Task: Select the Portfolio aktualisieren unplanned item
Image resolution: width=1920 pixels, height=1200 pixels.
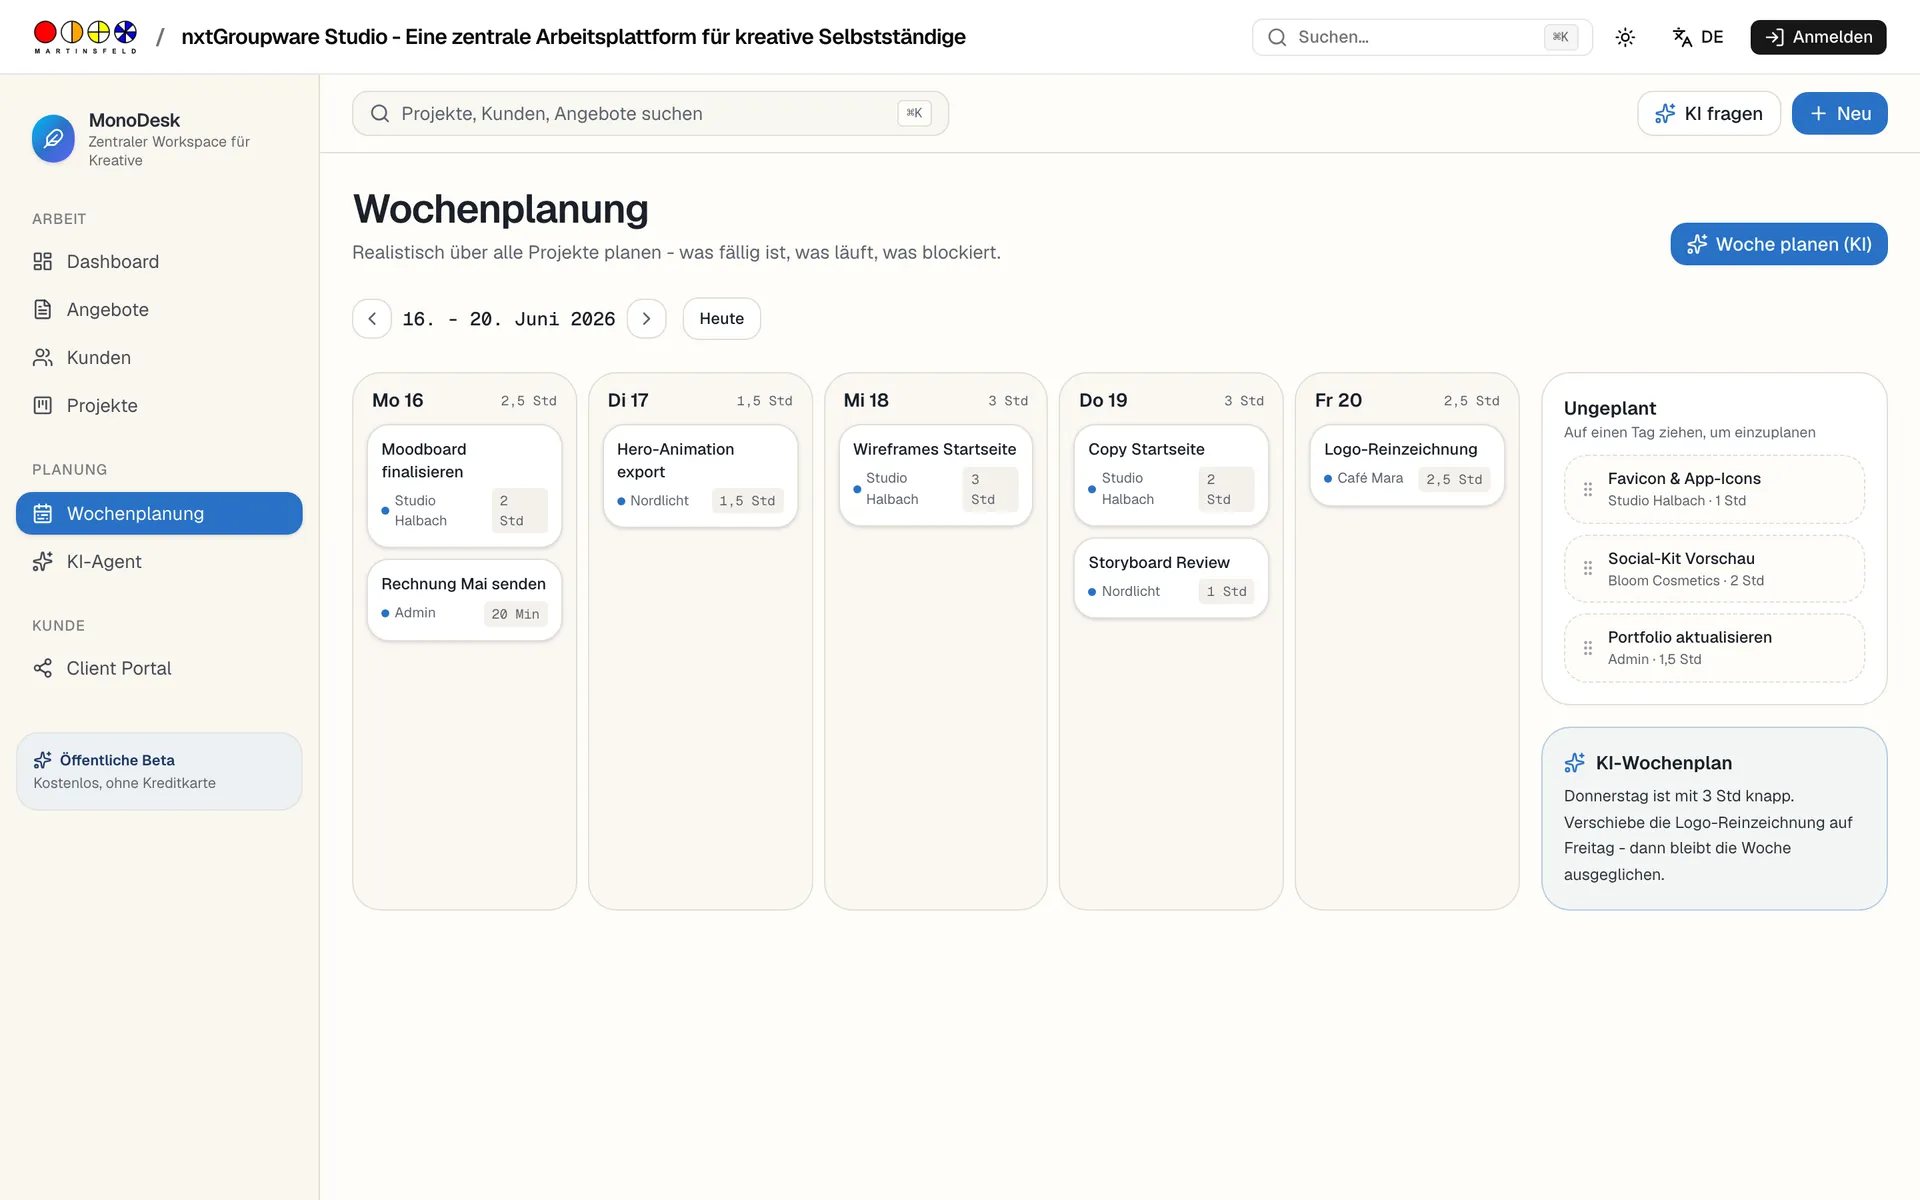Action: coord(1714,648)
